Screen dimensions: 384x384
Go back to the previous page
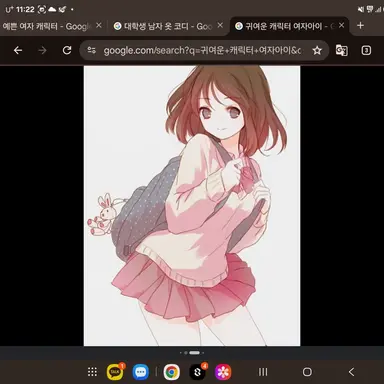[x=18, y=50]
